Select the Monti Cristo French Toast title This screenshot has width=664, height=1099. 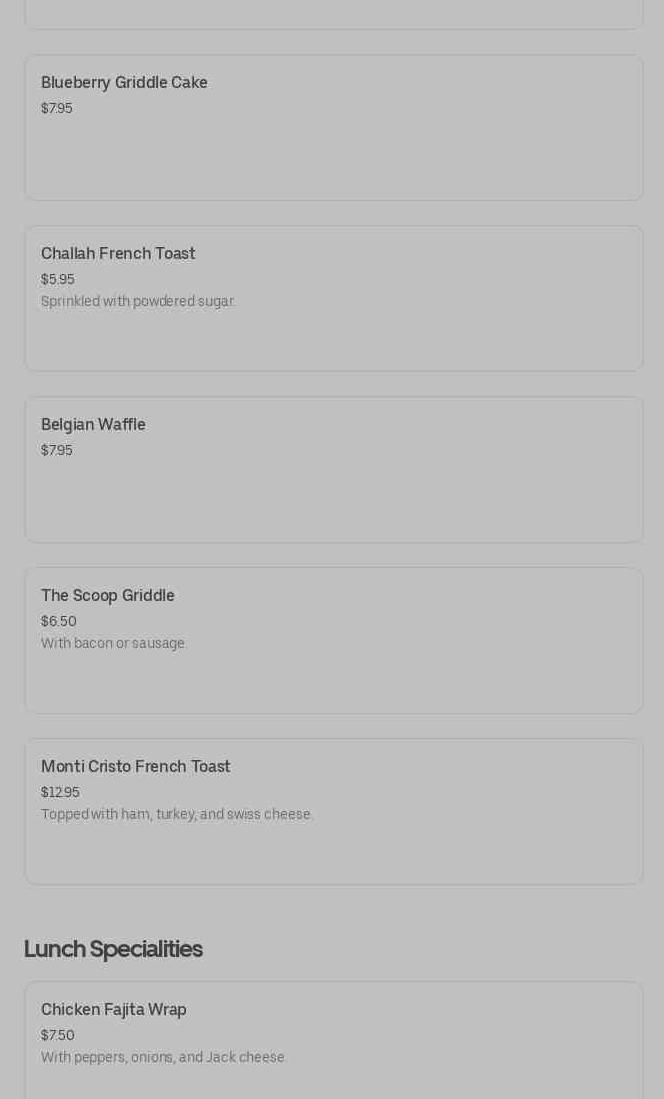[x=136, y=767]
